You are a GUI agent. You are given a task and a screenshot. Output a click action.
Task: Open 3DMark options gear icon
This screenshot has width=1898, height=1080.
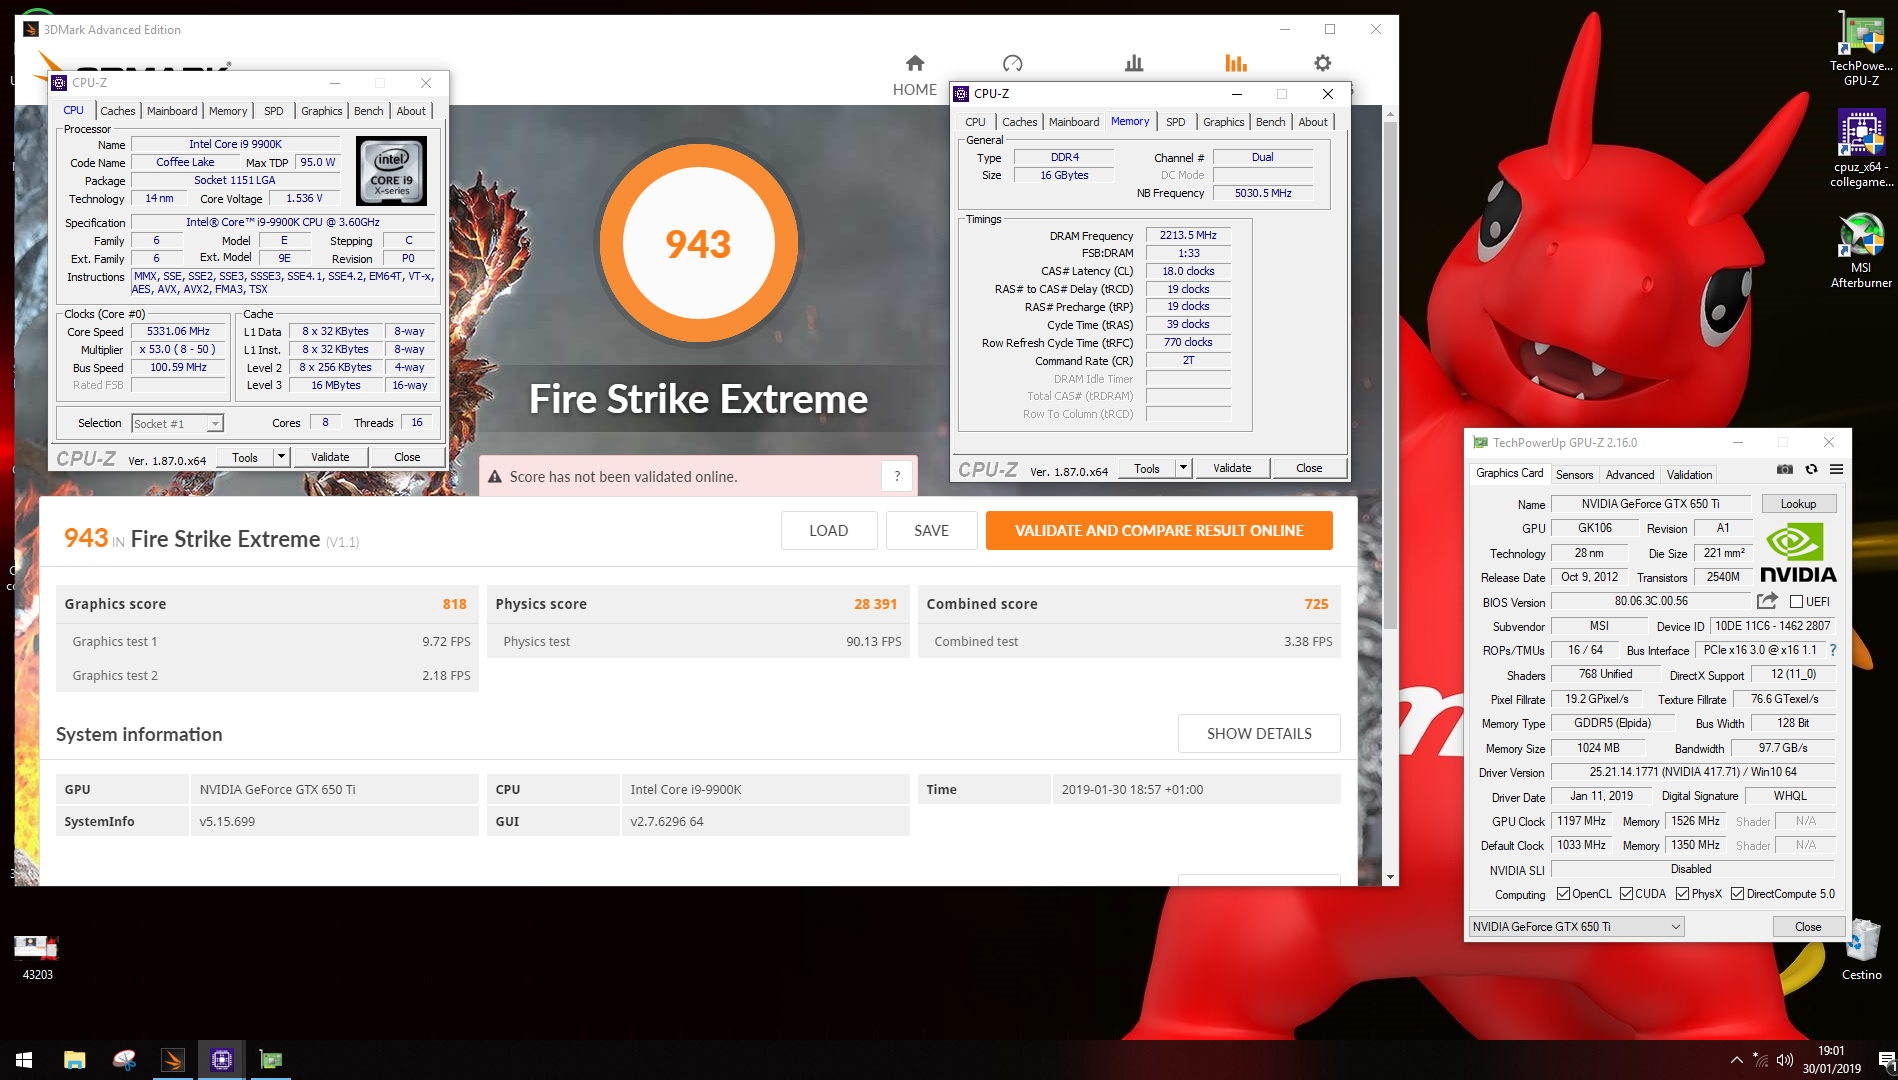click(x=1322, y=64)
